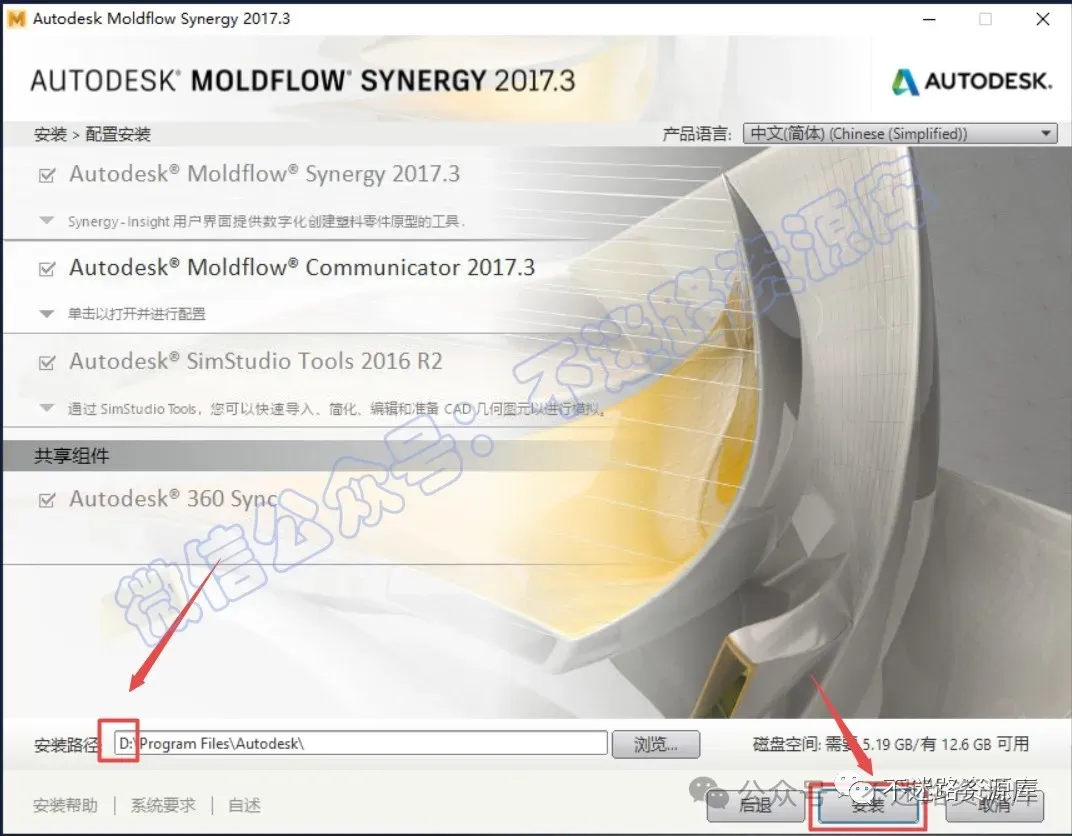This screenshot has width=1072, height=836.
Task: Click the 后退 back button
Action: pyautogui.click(x=756, y=805)
